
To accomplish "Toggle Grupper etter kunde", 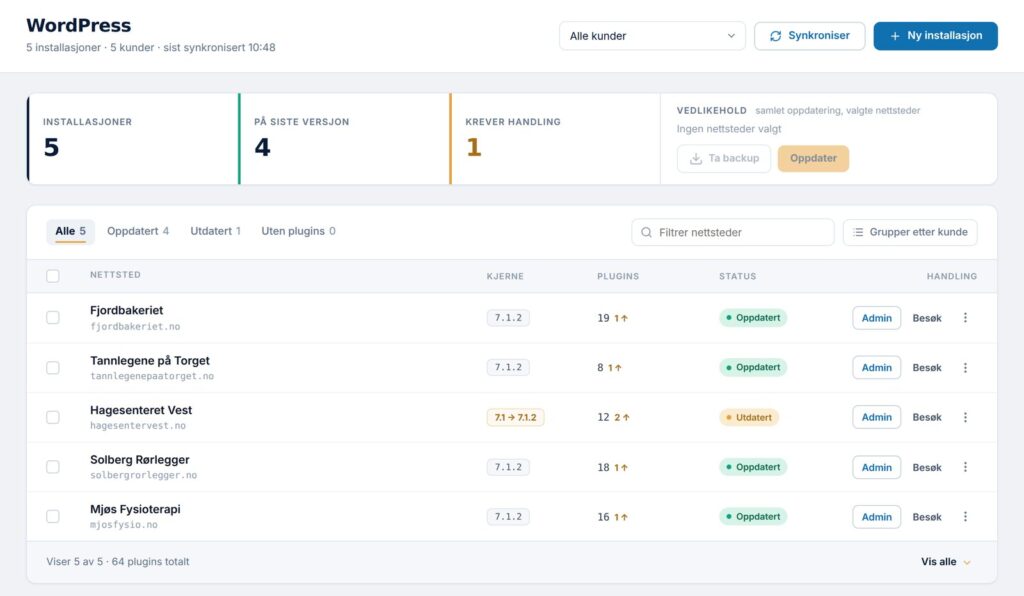I will [x=910, y=232].
